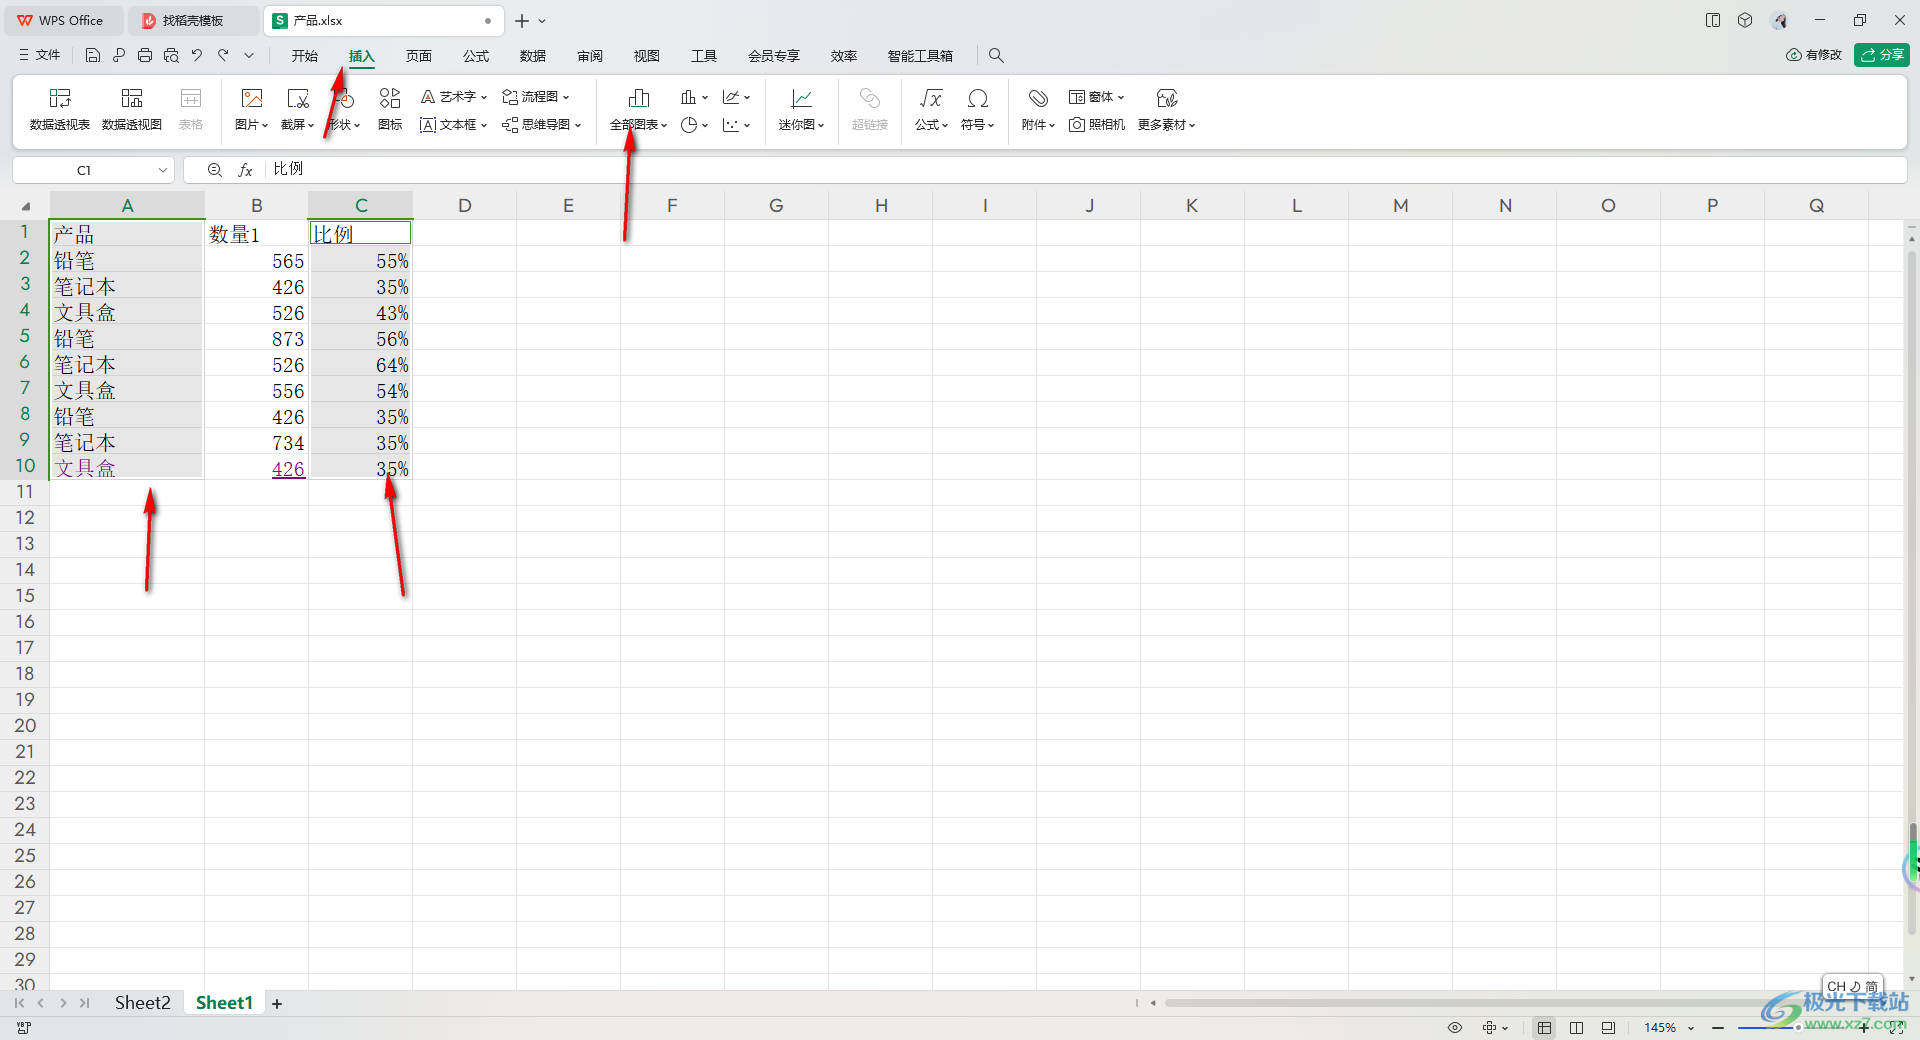
Task: Click the WPS Office home tab
Action: tap(62, 21)
